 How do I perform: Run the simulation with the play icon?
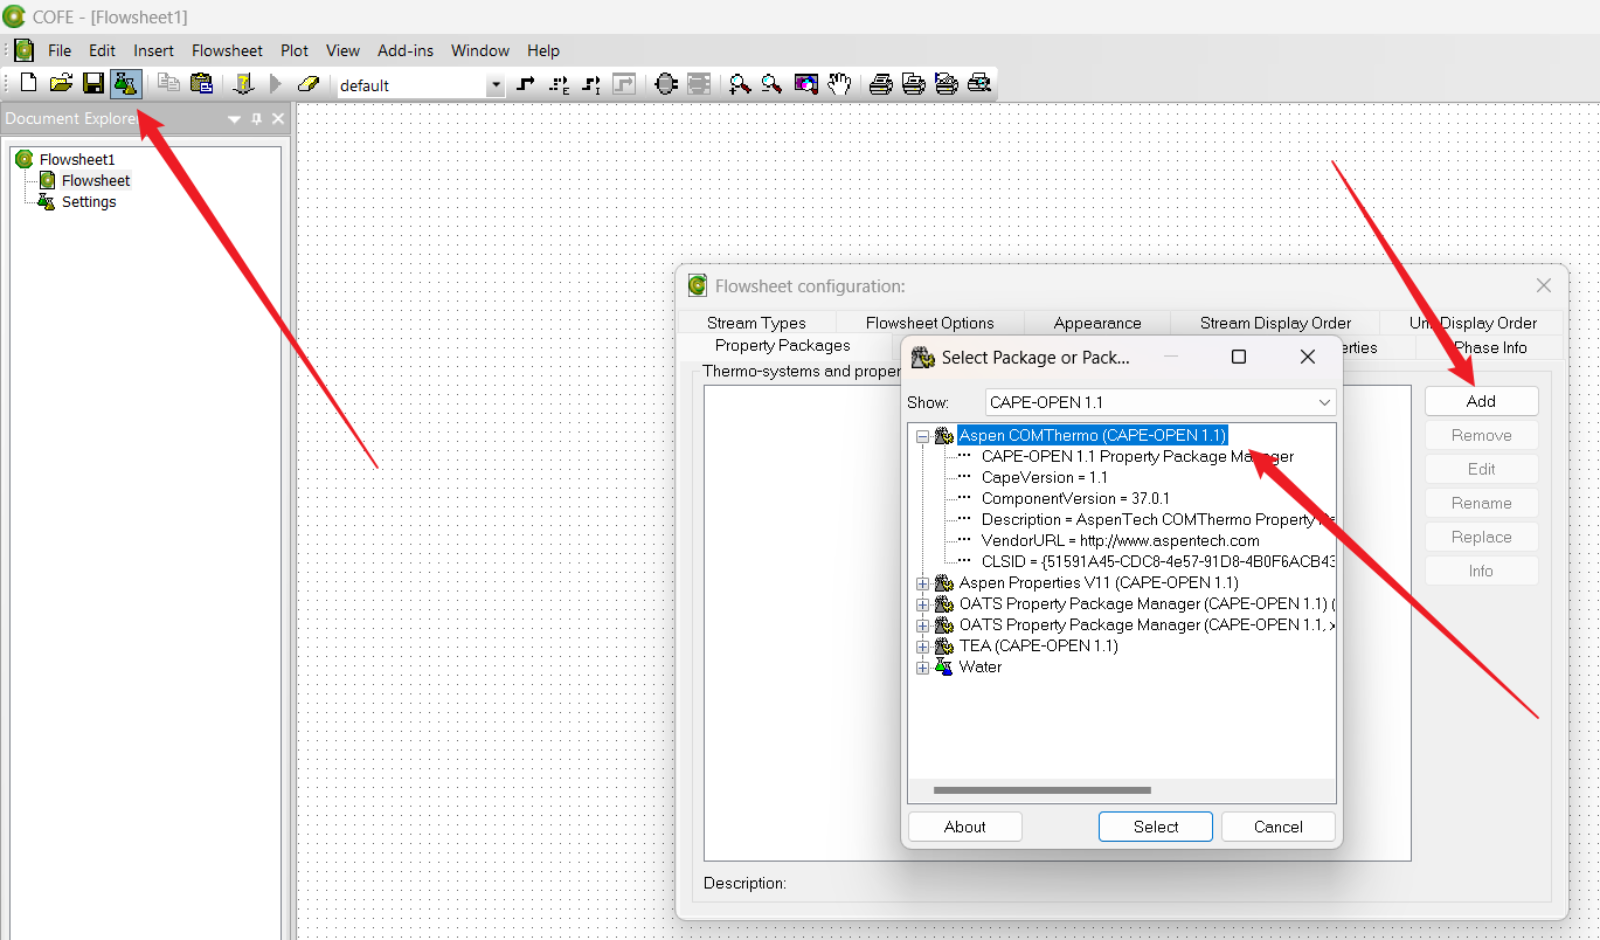[x=276, y=84]
